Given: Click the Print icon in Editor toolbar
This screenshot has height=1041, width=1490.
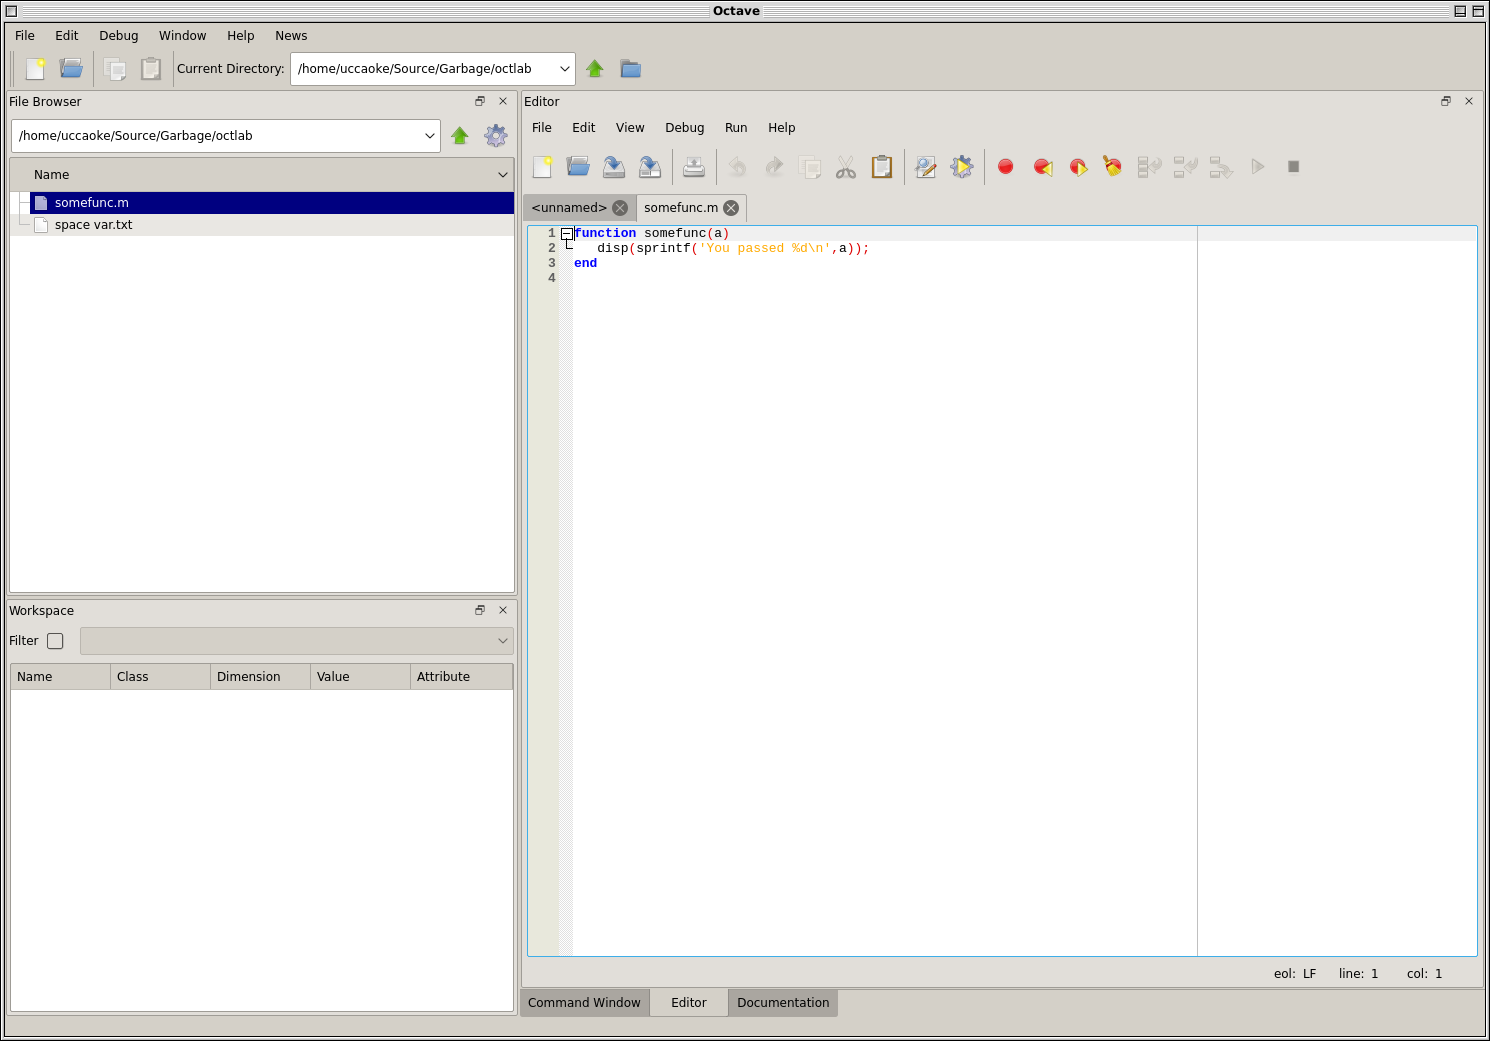Looking at the screenshot, I should [x=694, y=167].
